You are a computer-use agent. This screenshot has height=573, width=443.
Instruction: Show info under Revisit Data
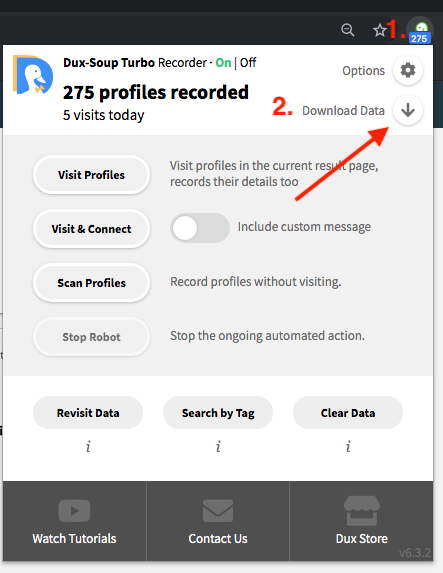click(88, 446)
